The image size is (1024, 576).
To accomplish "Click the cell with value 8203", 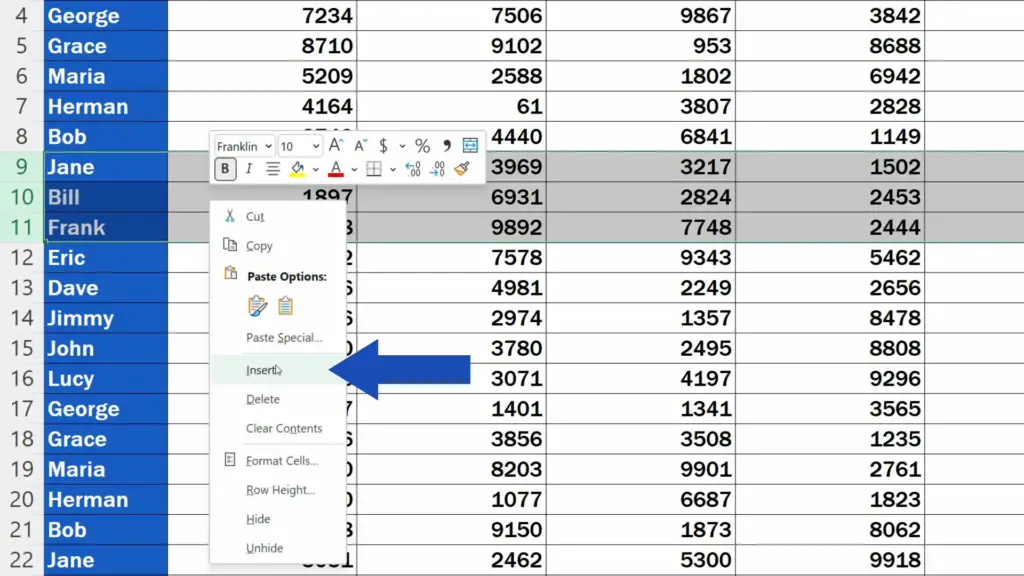I will click(x=451, y=469).
